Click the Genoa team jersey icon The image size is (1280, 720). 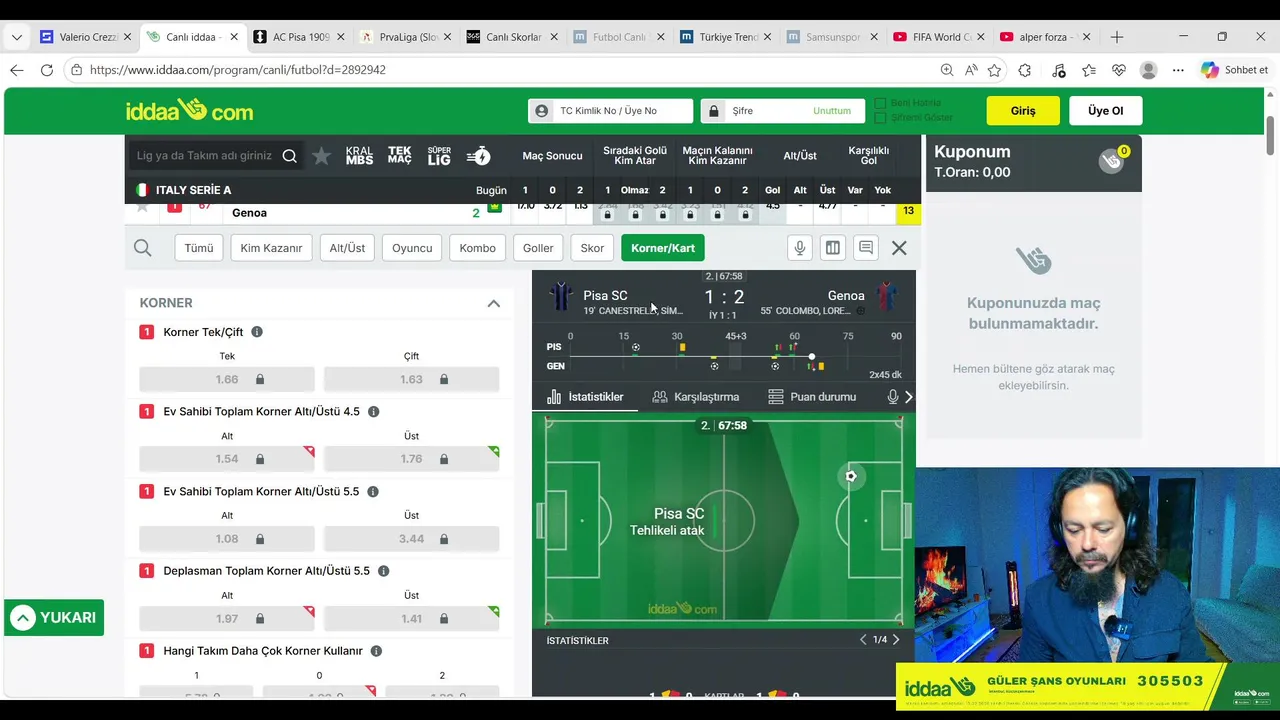tap(886, 297)
